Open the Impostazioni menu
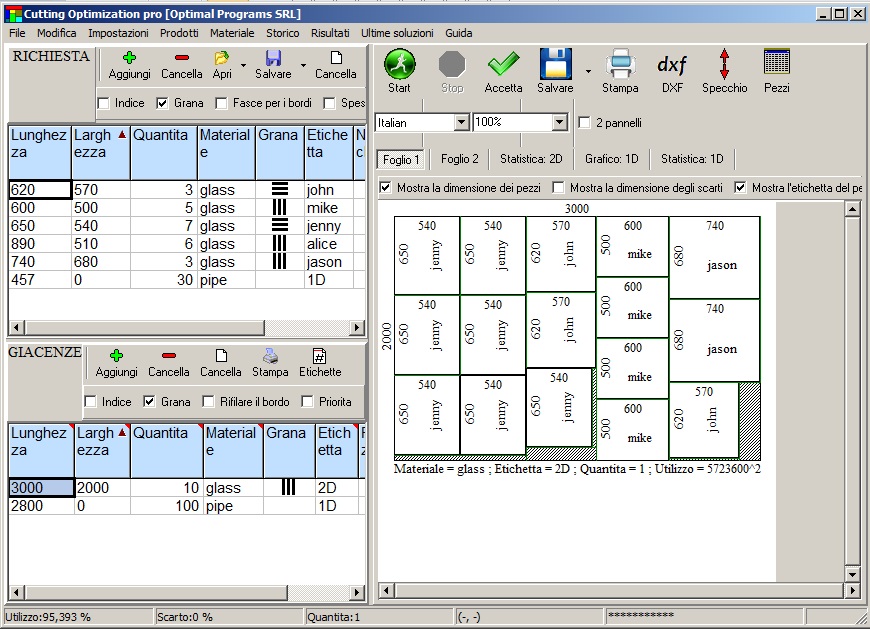 [118, 33]
